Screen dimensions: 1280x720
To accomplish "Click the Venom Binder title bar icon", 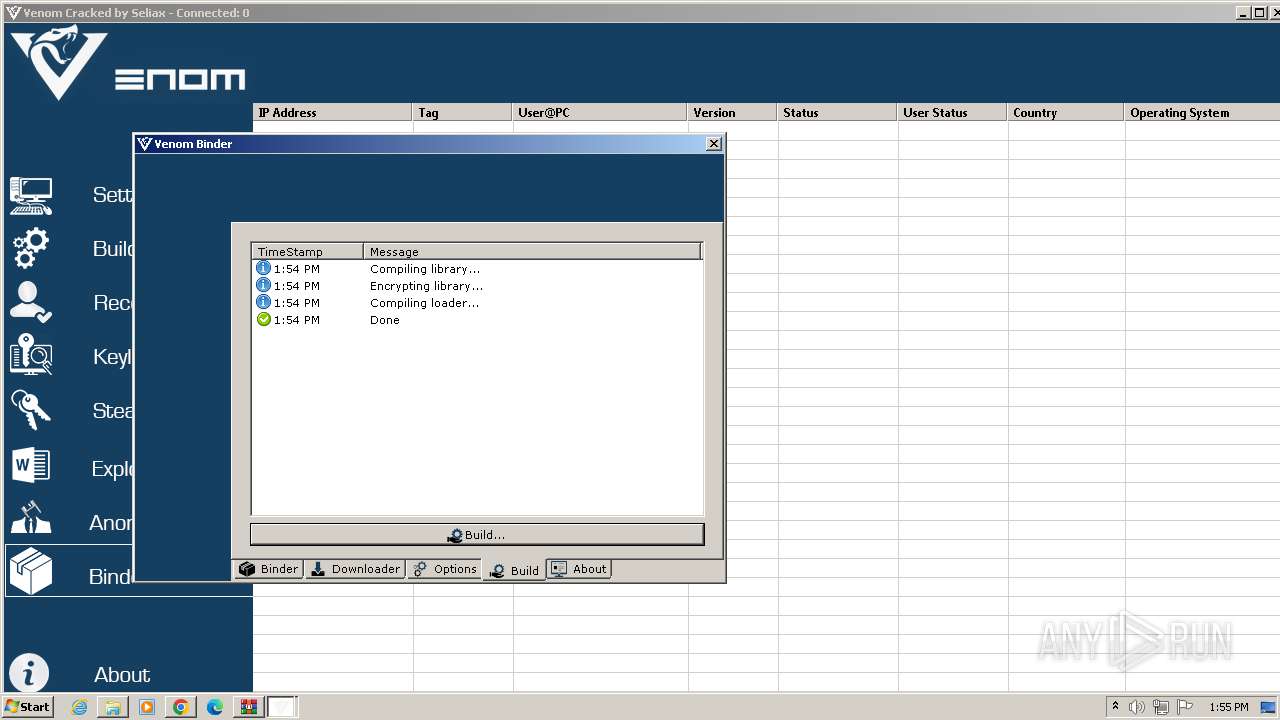I will coord(144,143).
